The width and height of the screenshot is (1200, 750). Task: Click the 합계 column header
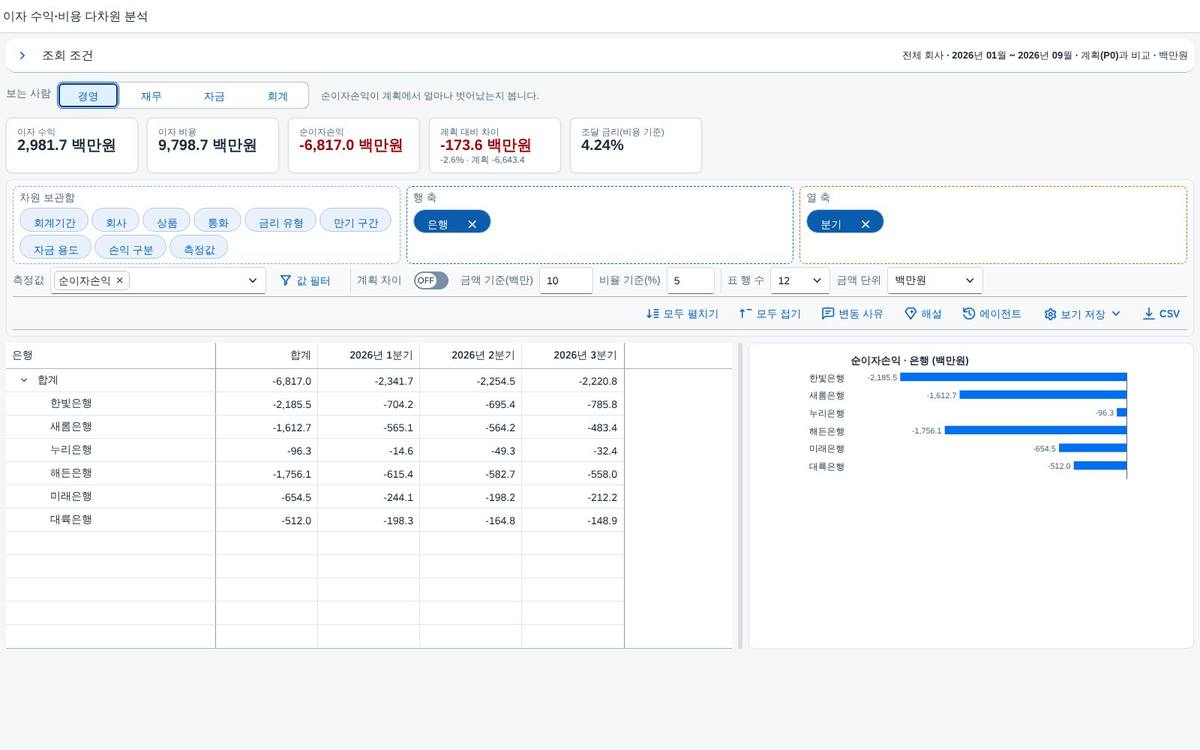267,355
